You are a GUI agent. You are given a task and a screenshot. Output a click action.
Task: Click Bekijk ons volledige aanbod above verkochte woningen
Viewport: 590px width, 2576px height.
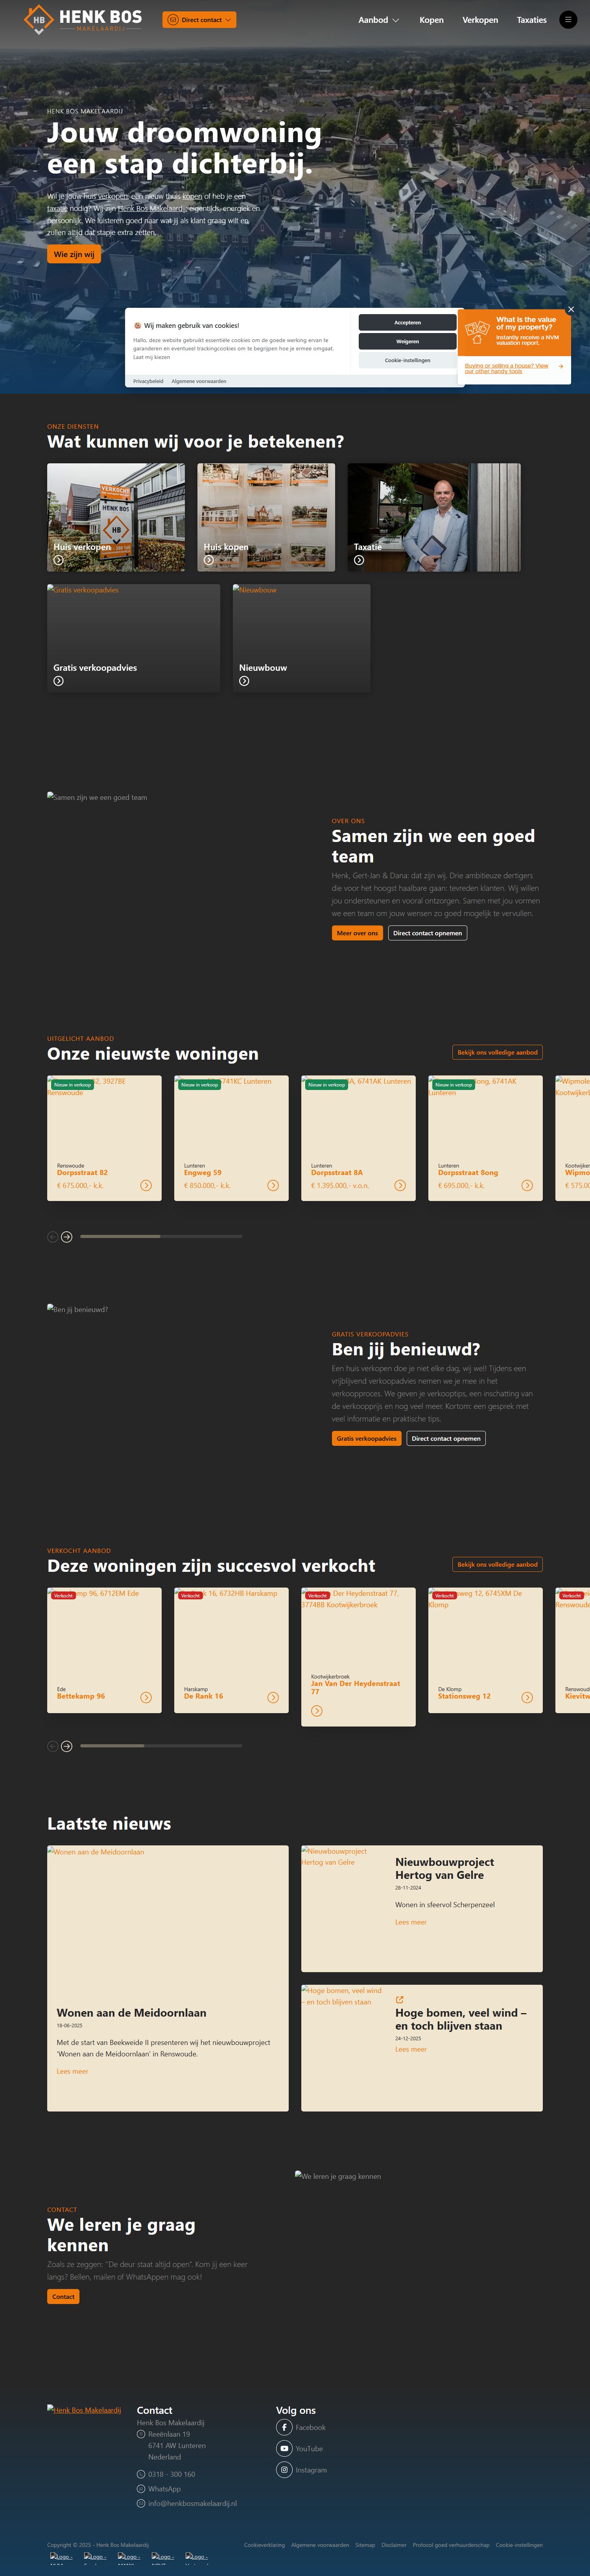[x=497, y=1564]
